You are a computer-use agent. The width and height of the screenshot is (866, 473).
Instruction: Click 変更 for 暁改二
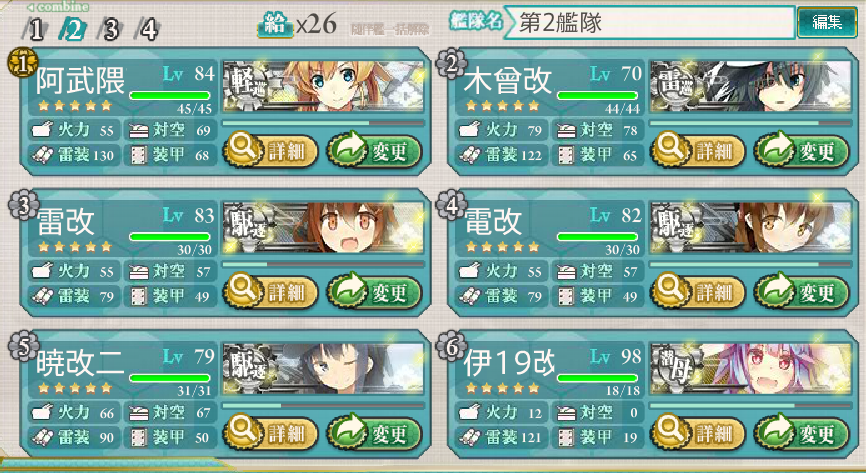pos(375,433)
